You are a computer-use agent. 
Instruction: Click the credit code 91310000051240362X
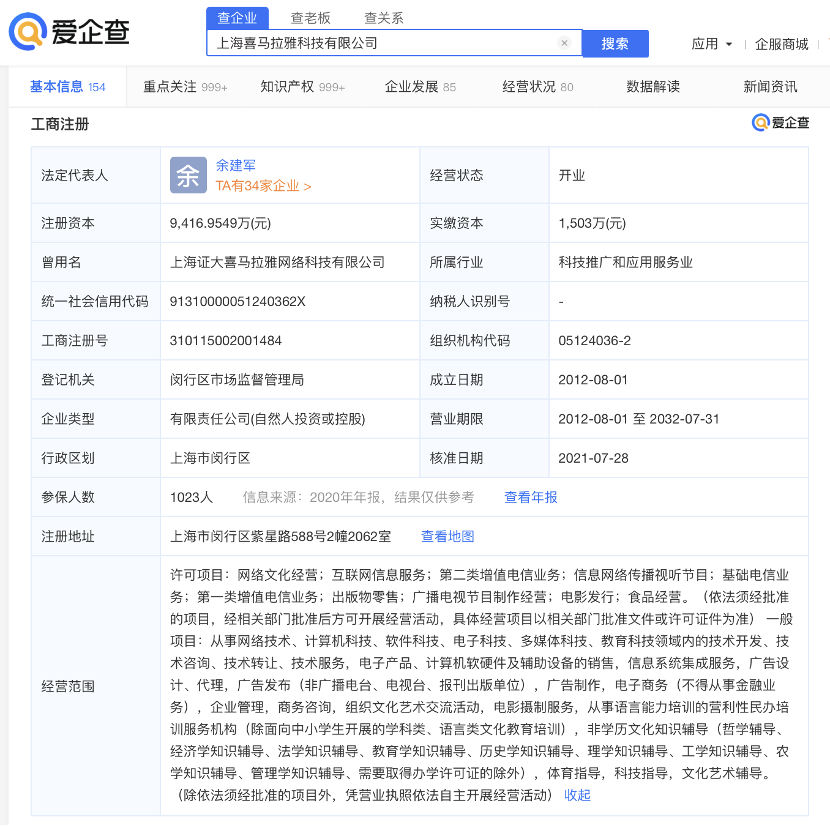(x=238, y=301)
